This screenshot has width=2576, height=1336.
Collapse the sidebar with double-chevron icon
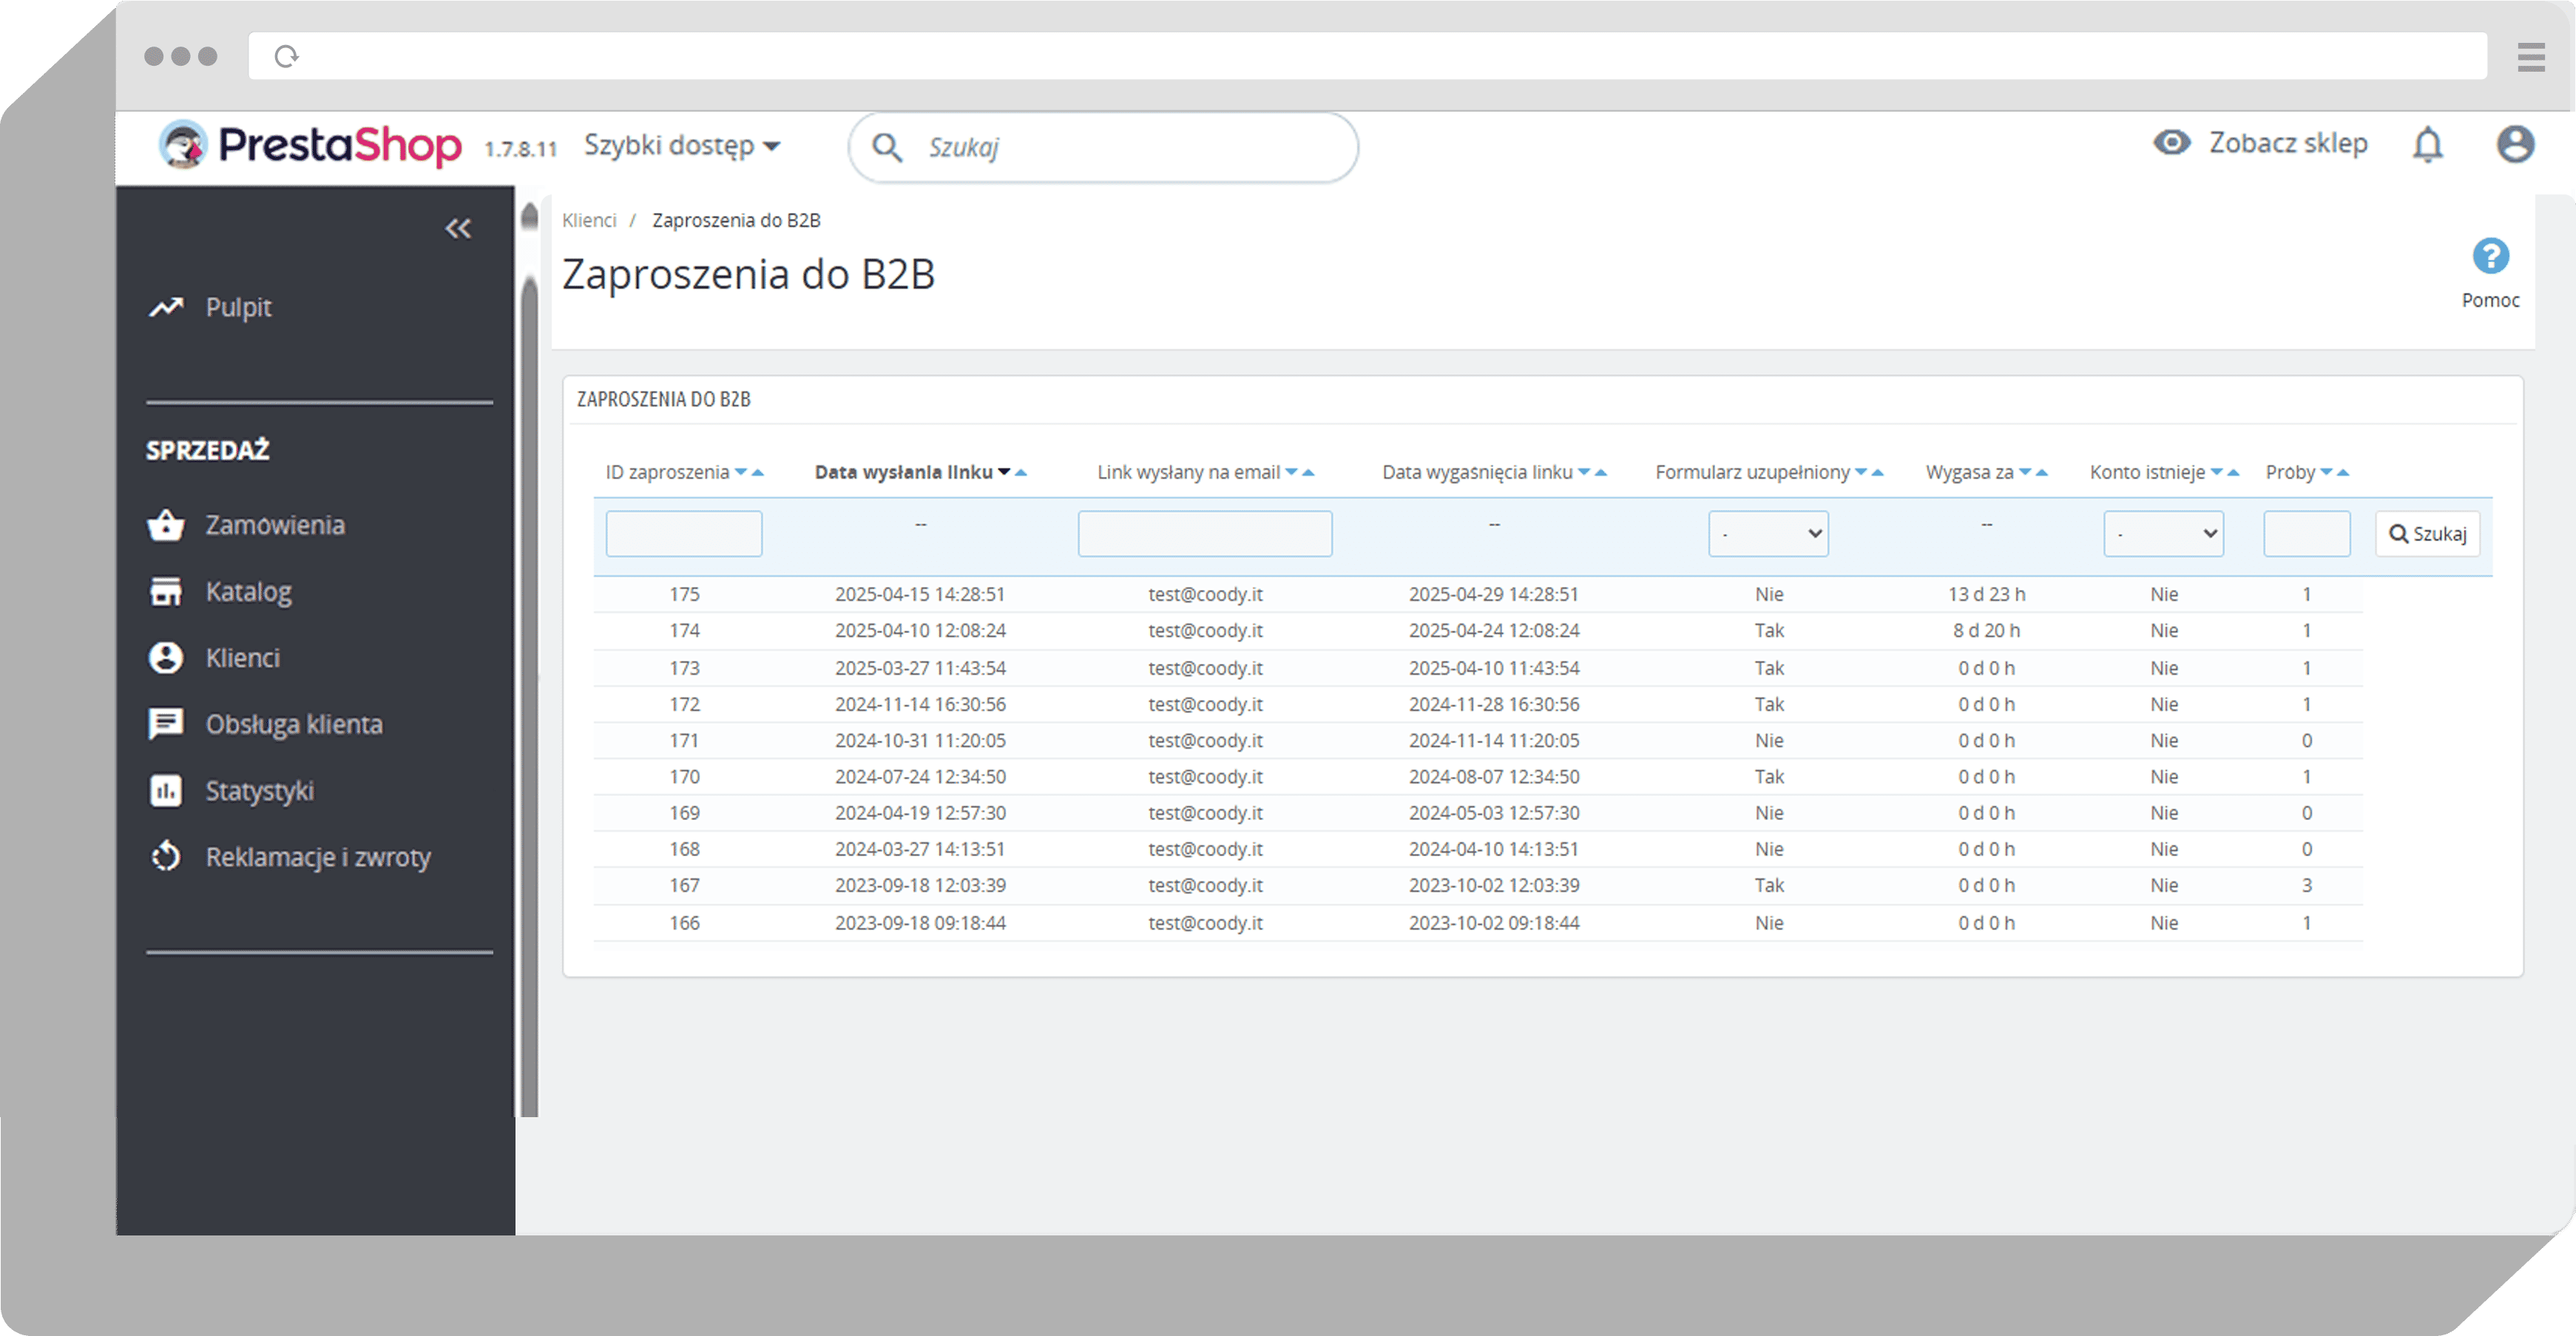(x=458, y=229)
